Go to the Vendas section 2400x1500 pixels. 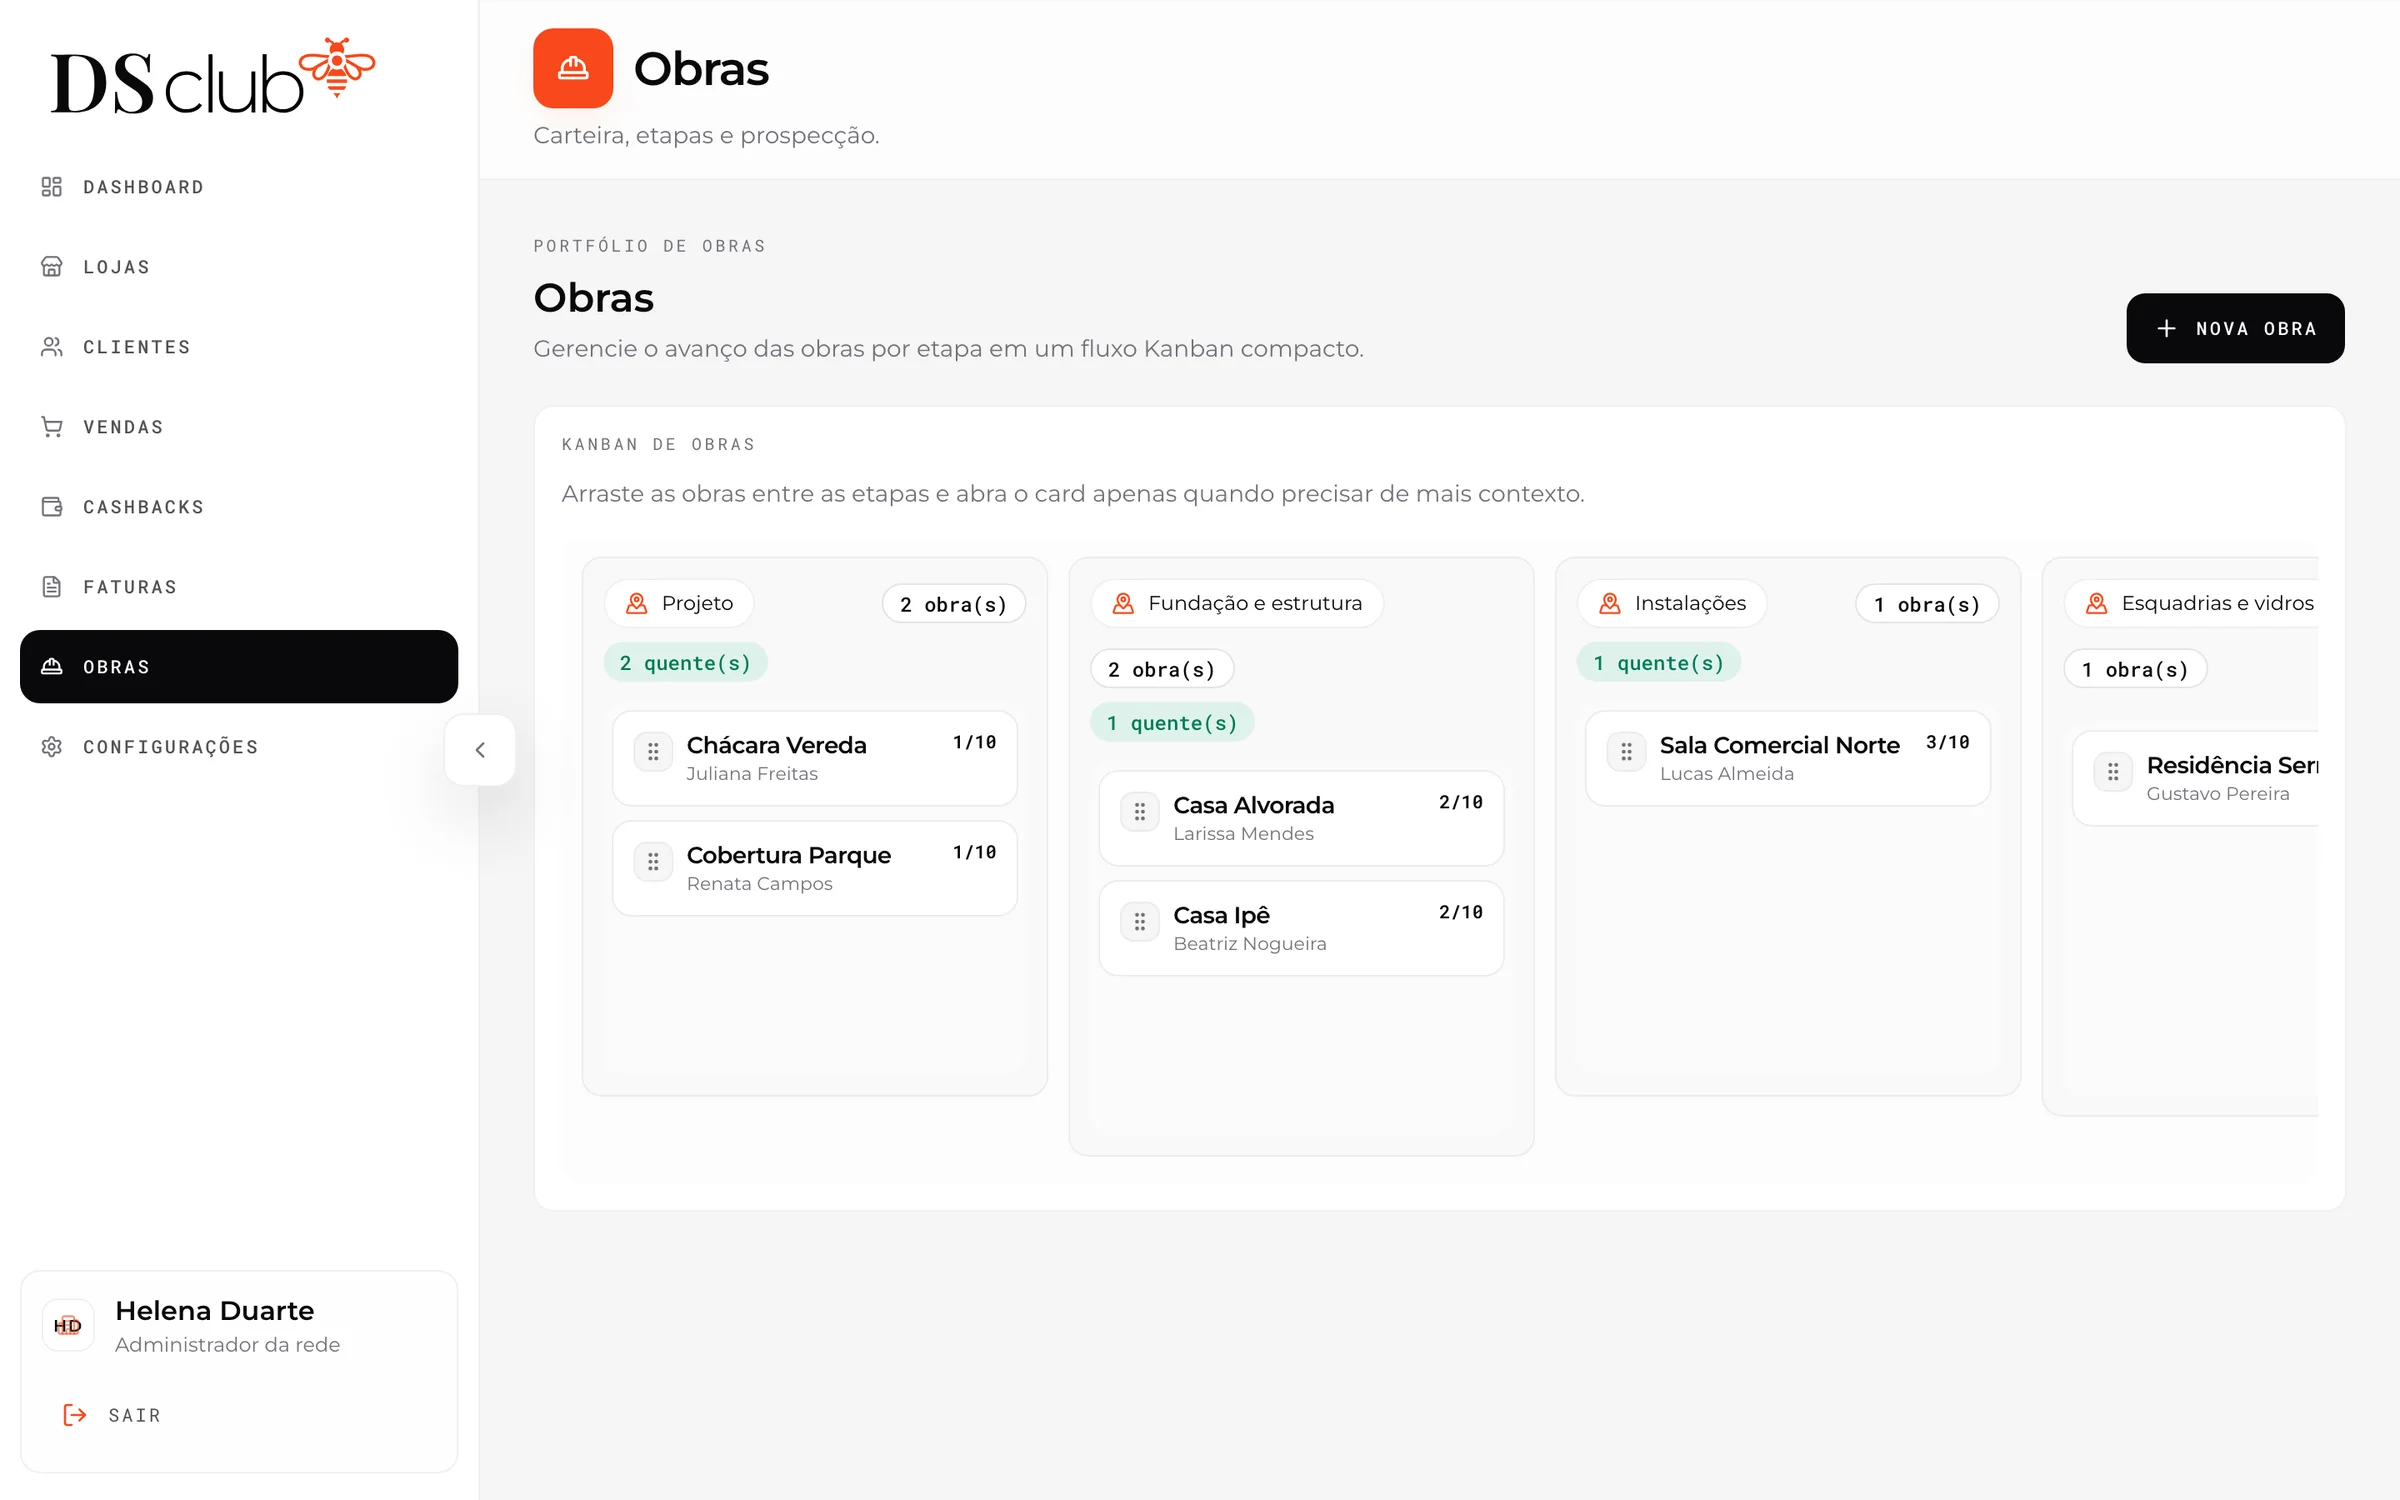(x=239, y=427)
